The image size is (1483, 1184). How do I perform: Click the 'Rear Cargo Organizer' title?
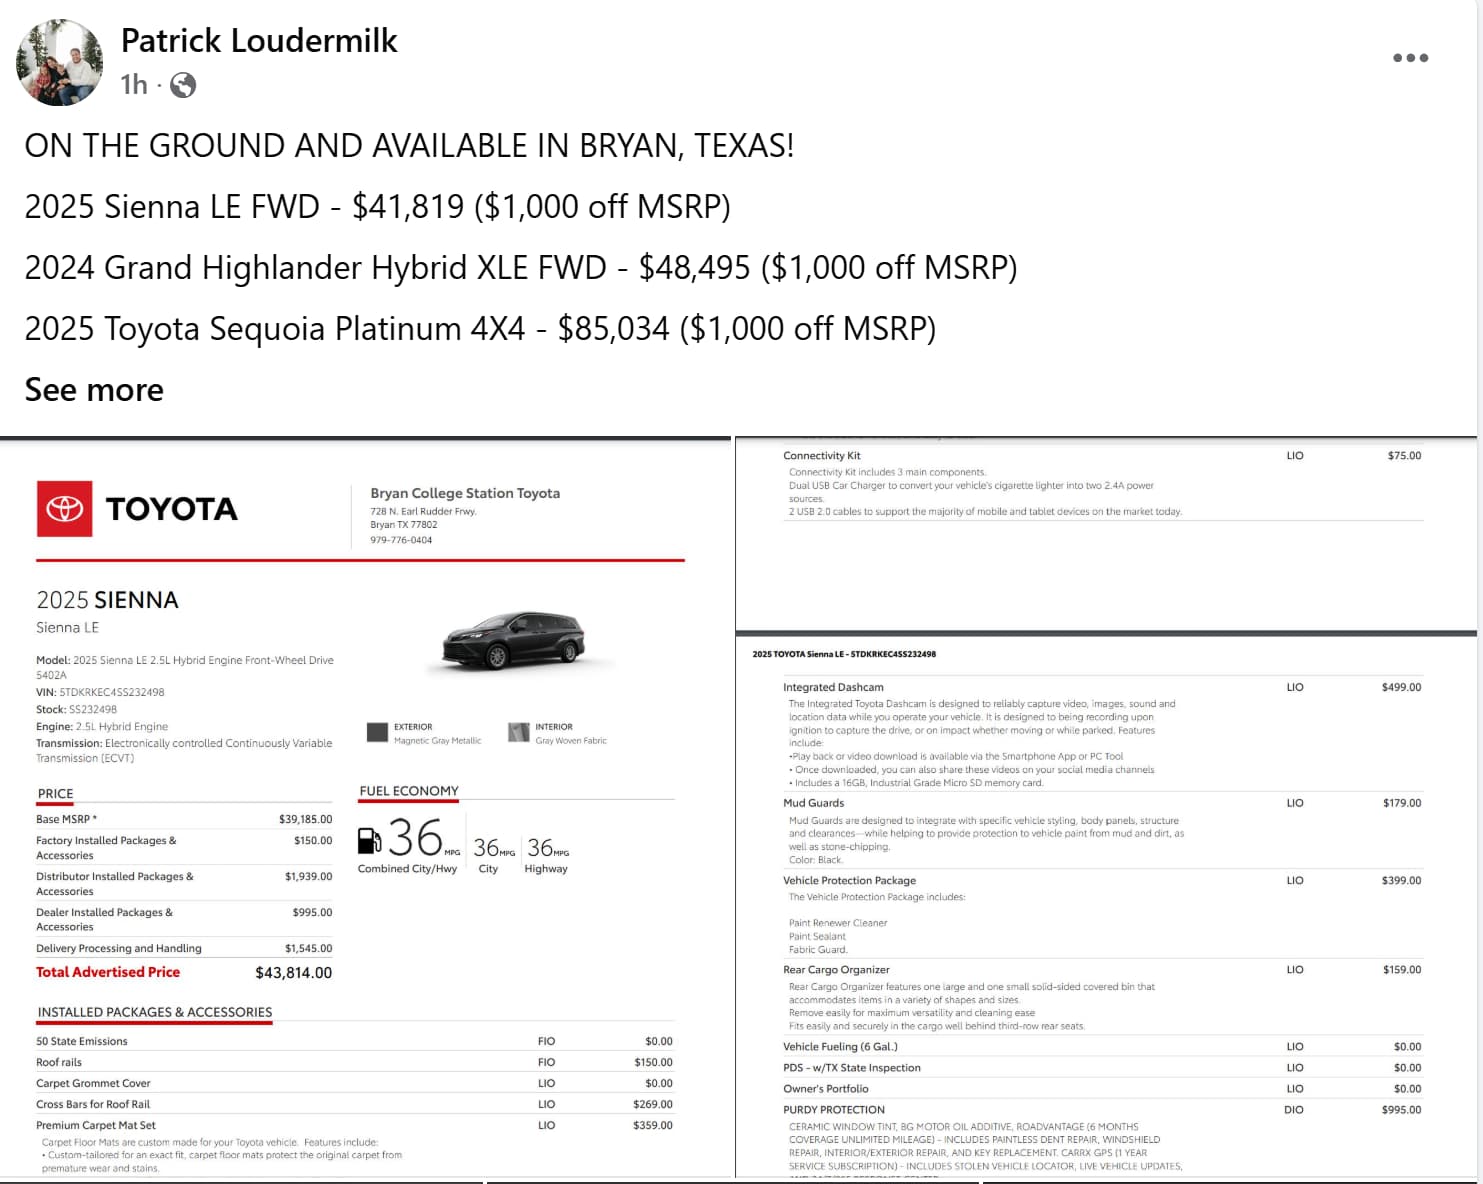pyautogui.click(x=836, y=969)
